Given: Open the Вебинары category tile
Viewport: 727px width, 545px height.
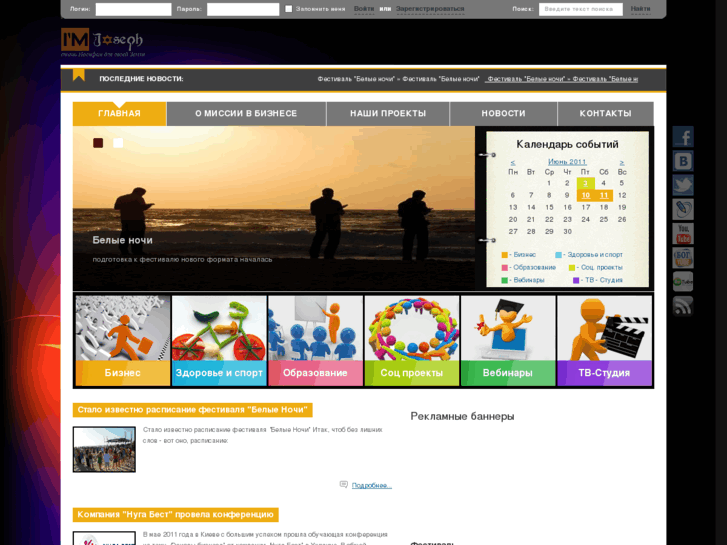Looking at the screenshot, I should click(x=508, y=341).
